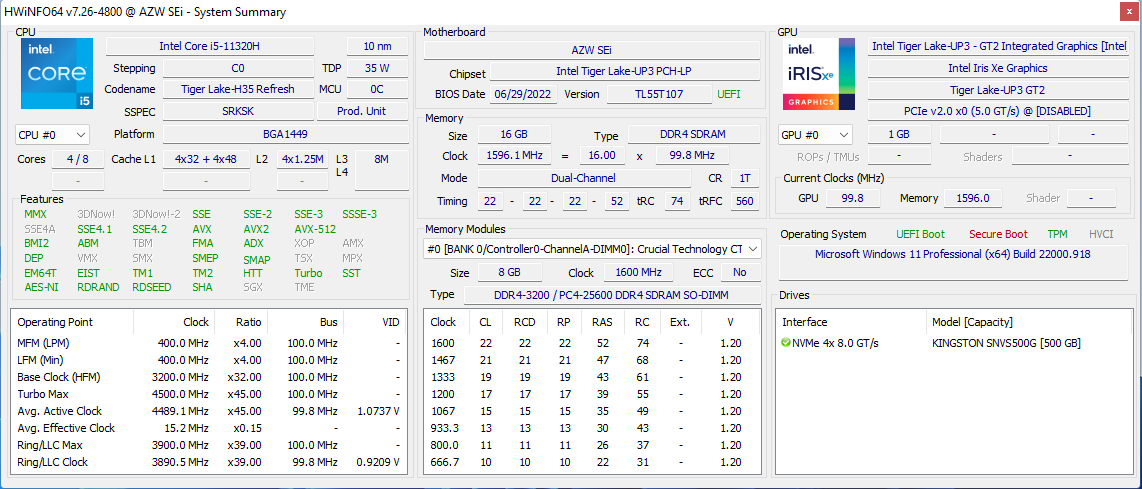Click the SSSE-3 feature label
The image size is (1142, 489).
click(360, 214)
